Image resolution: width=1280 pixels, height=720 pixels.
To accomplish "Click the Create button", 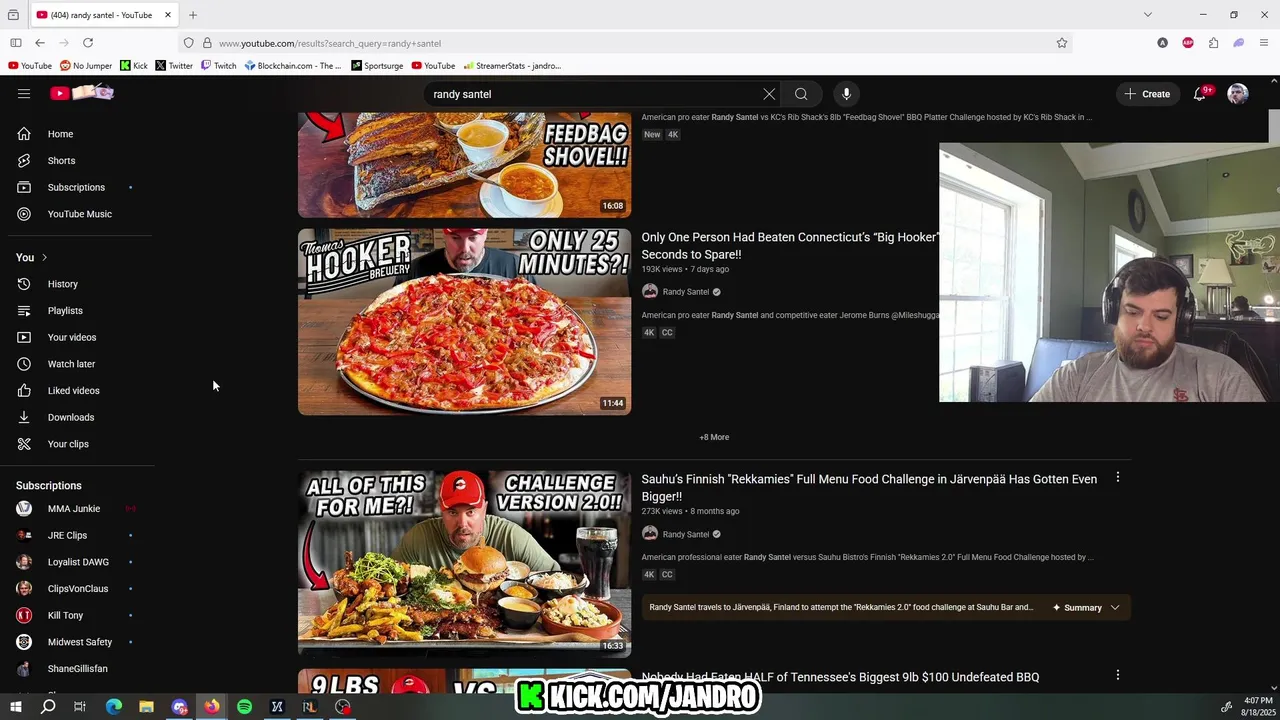I will pos(1147,94).
